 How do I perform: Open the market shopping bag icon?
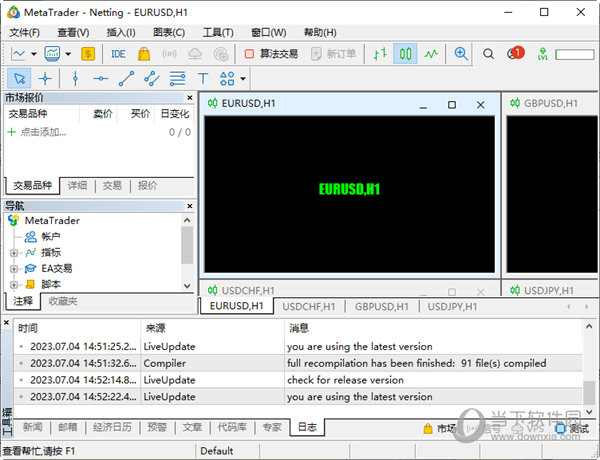pos(144,54)
